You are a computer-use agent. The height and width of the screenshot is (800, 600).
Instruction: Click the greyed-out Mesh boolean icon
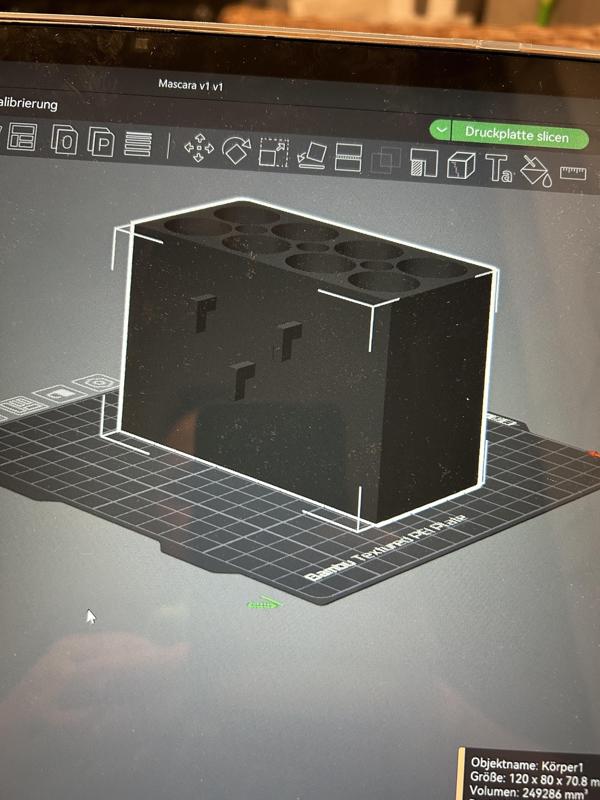click(386, 160)
